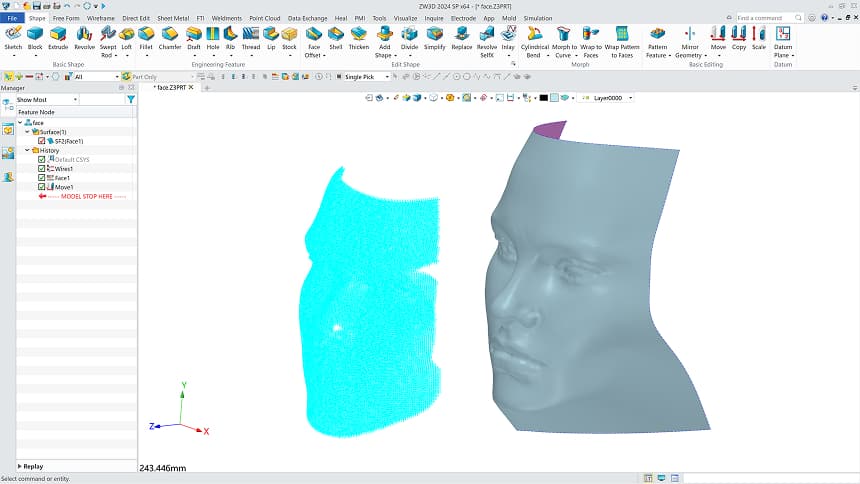The image size is (860, 484).
Task: Expand the Replay panel
Action: click(x=20, y=466)
